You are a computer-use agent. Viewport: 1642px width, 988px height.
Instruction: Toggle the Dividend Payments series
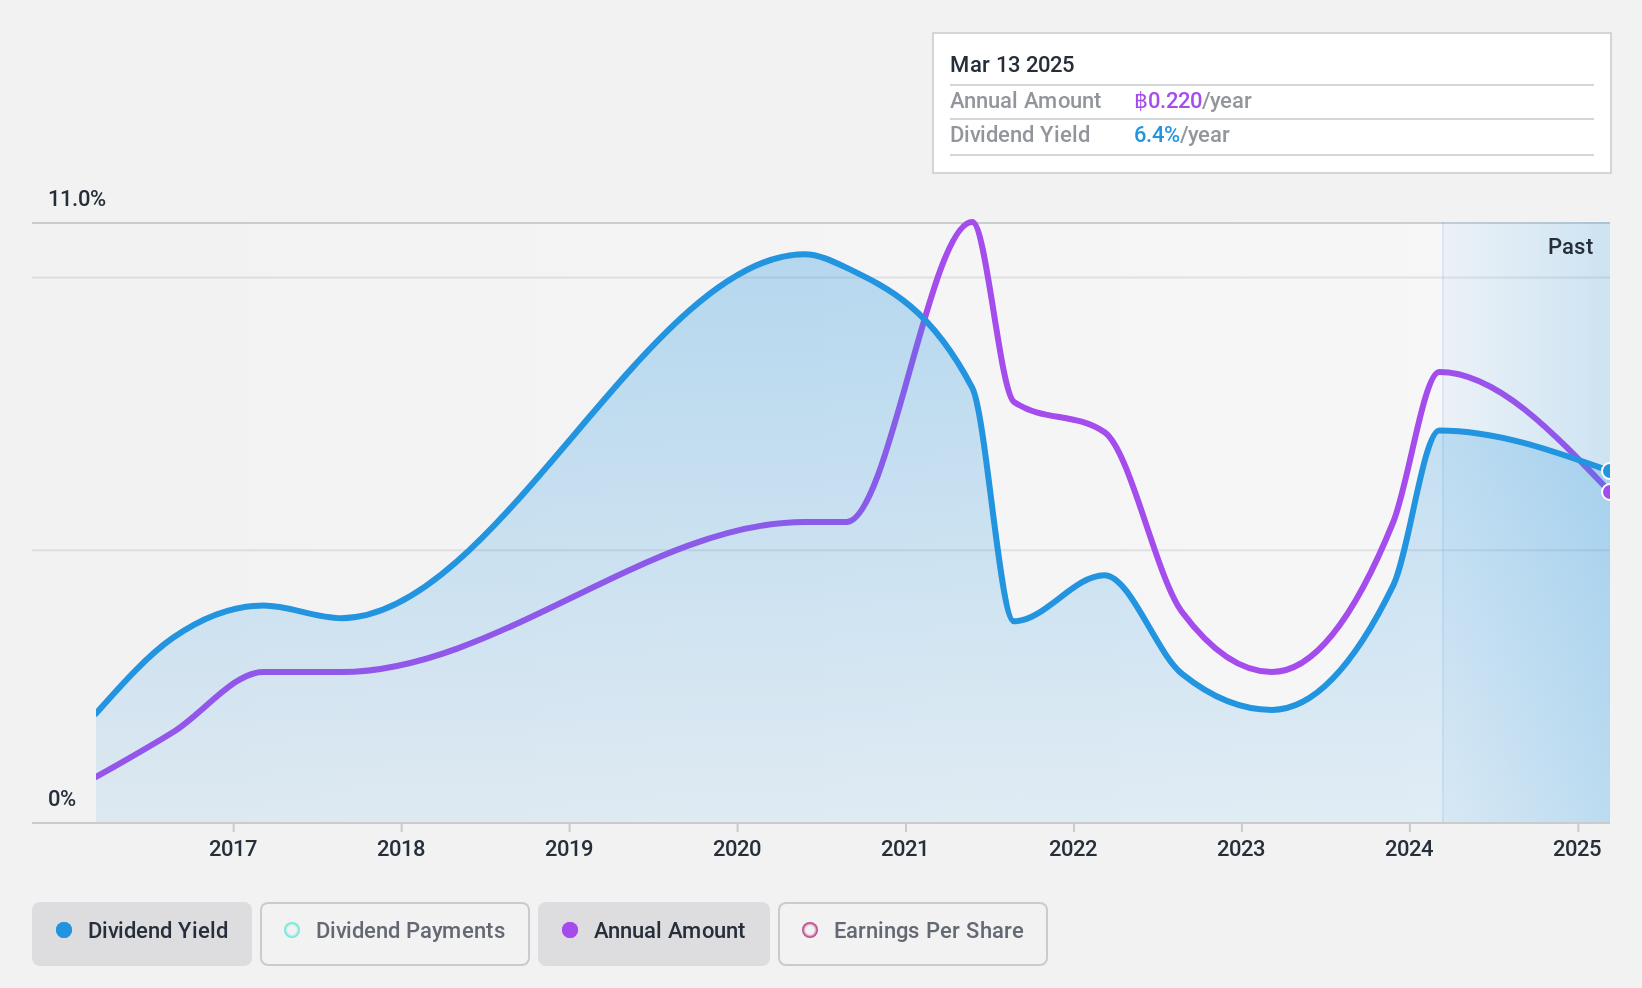click(395, 934)
